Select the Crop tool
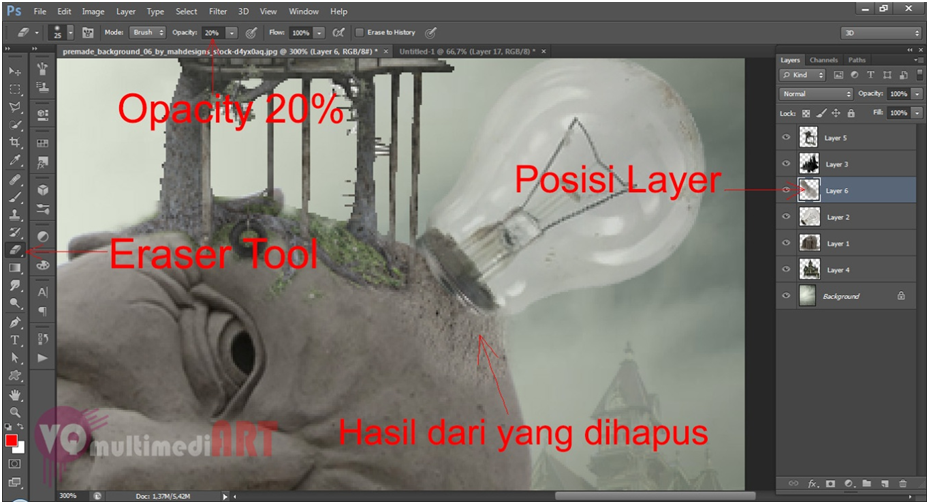Image resolution: width=929 pixels, height=504 pixels. pyautogui.click(x=15, y=142)
